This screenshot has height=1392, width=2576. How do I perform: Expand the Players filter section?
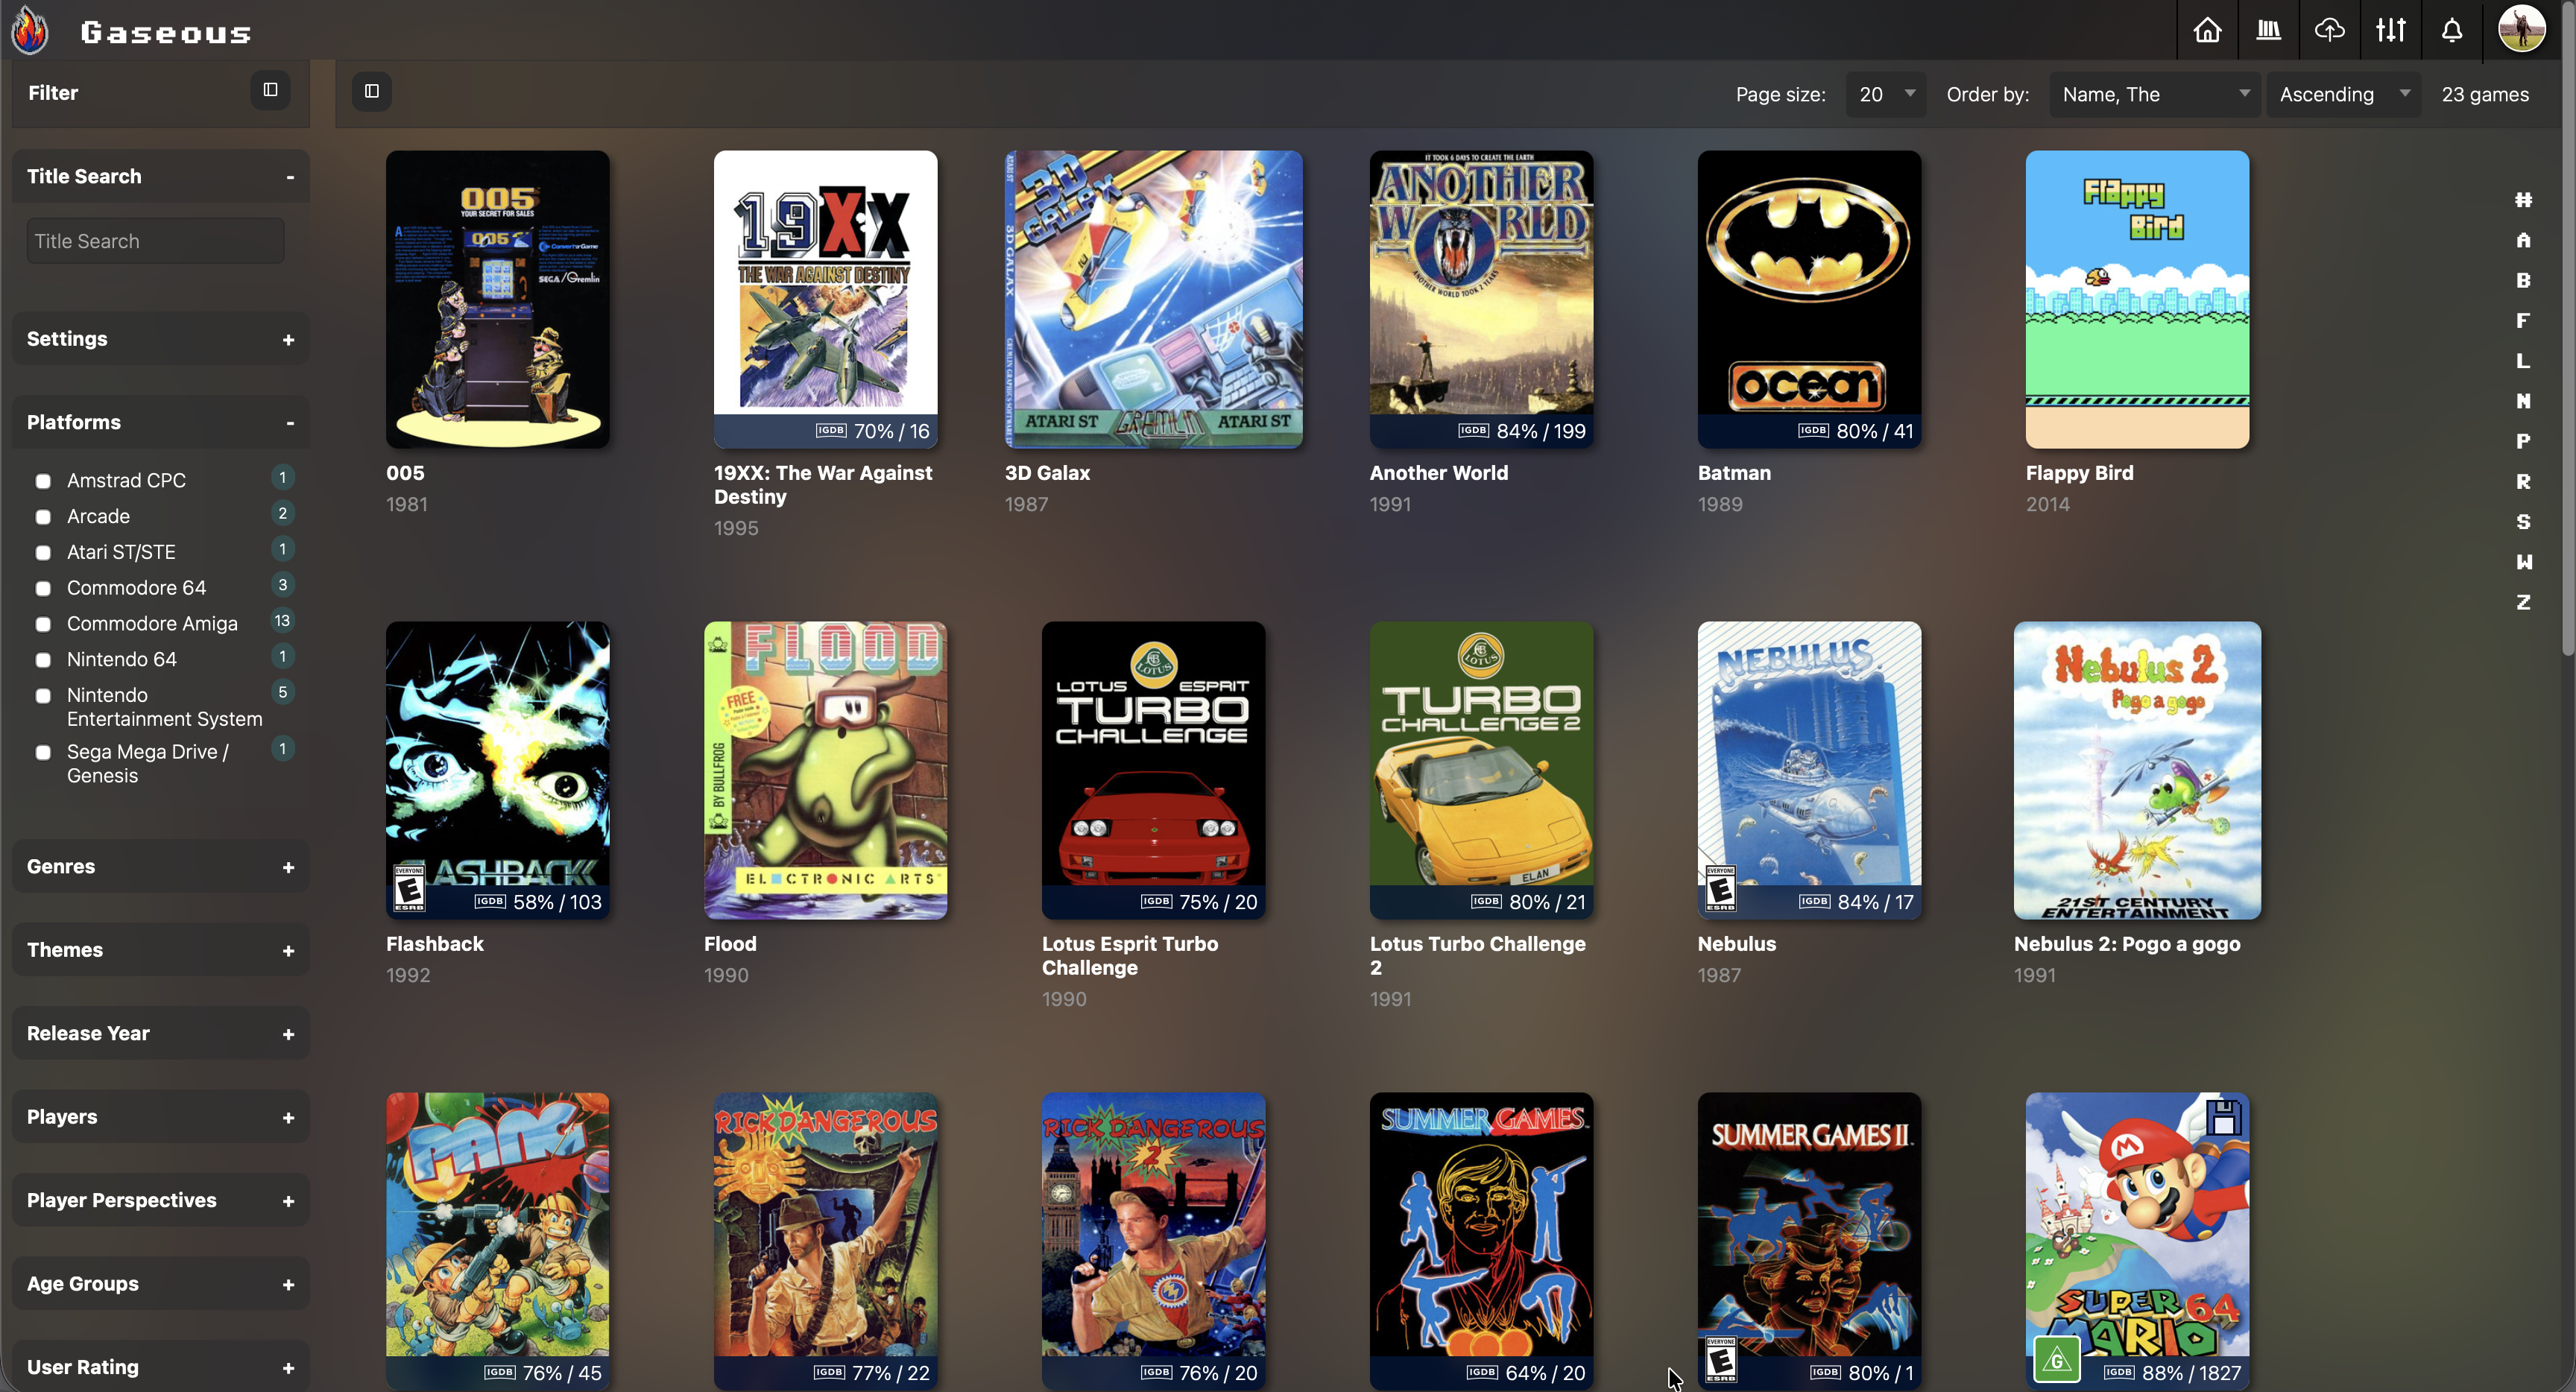click(288, 1118)
